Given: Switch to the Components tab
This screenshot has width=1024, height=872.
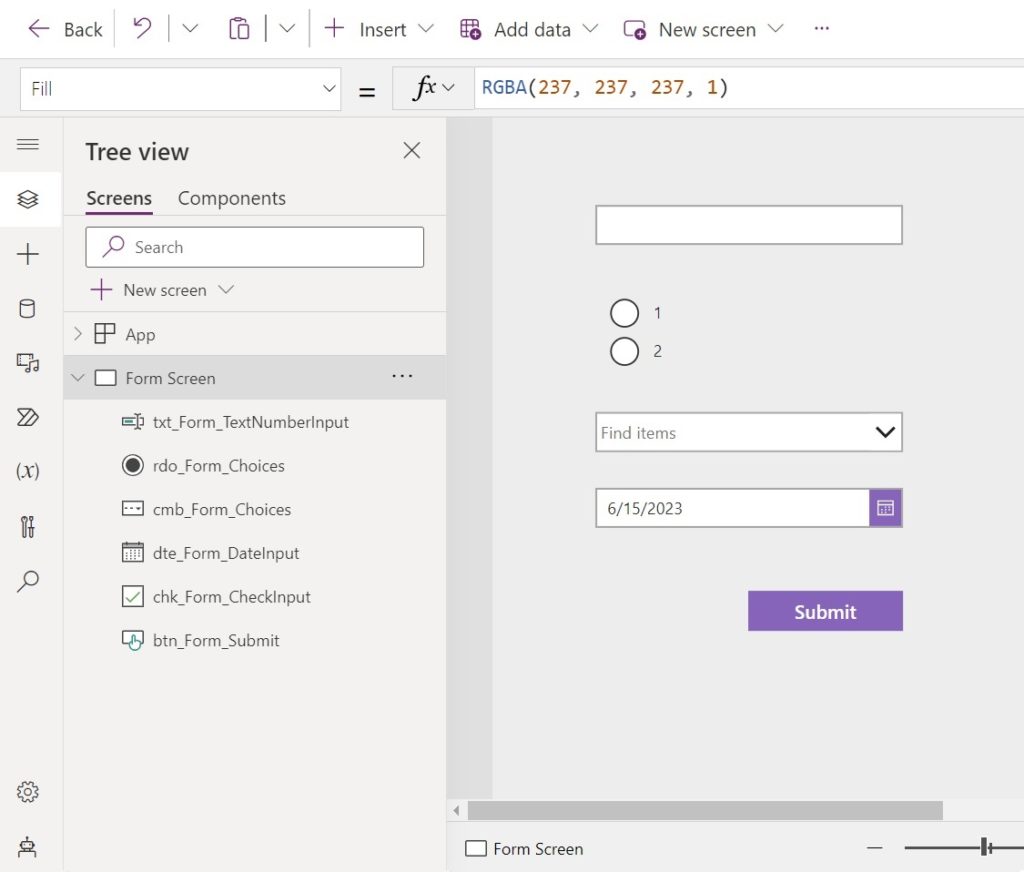Looking at the screenshot, I should [x=231, y=198].
